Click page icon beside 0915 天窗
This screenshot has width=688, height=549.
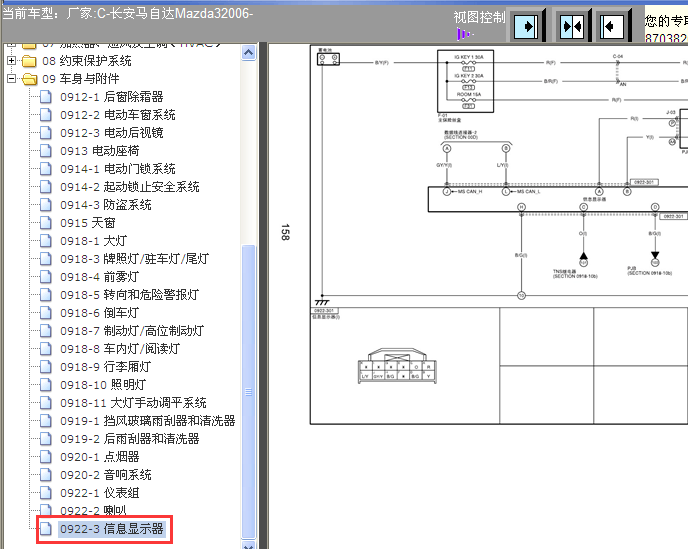coord(46,223)
